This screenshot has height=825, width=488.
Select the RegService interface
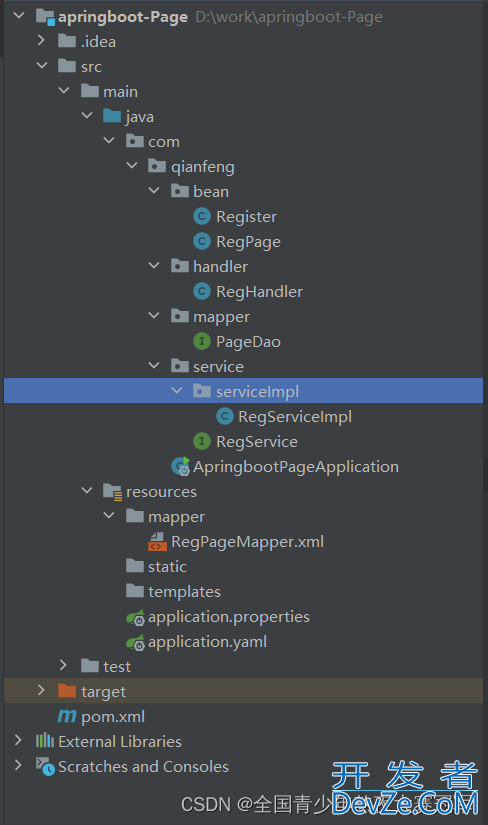[257, 441]
